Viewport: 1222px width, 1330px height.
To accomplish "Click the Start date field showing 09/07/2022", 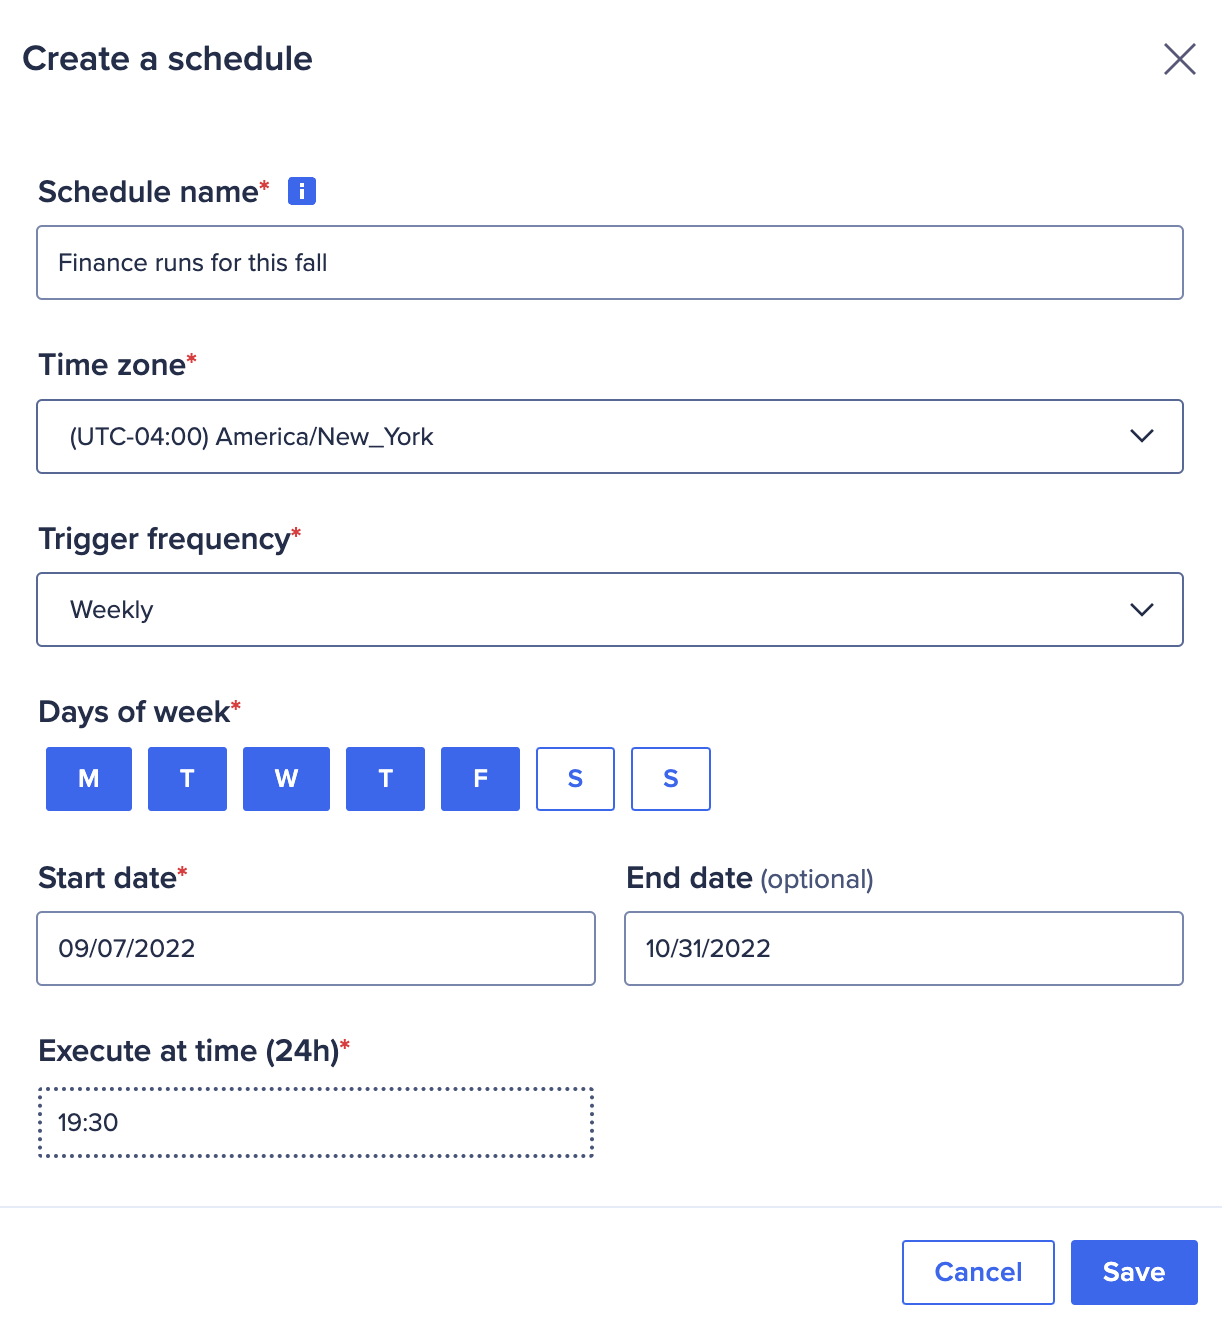I will (x=316, y=948).
